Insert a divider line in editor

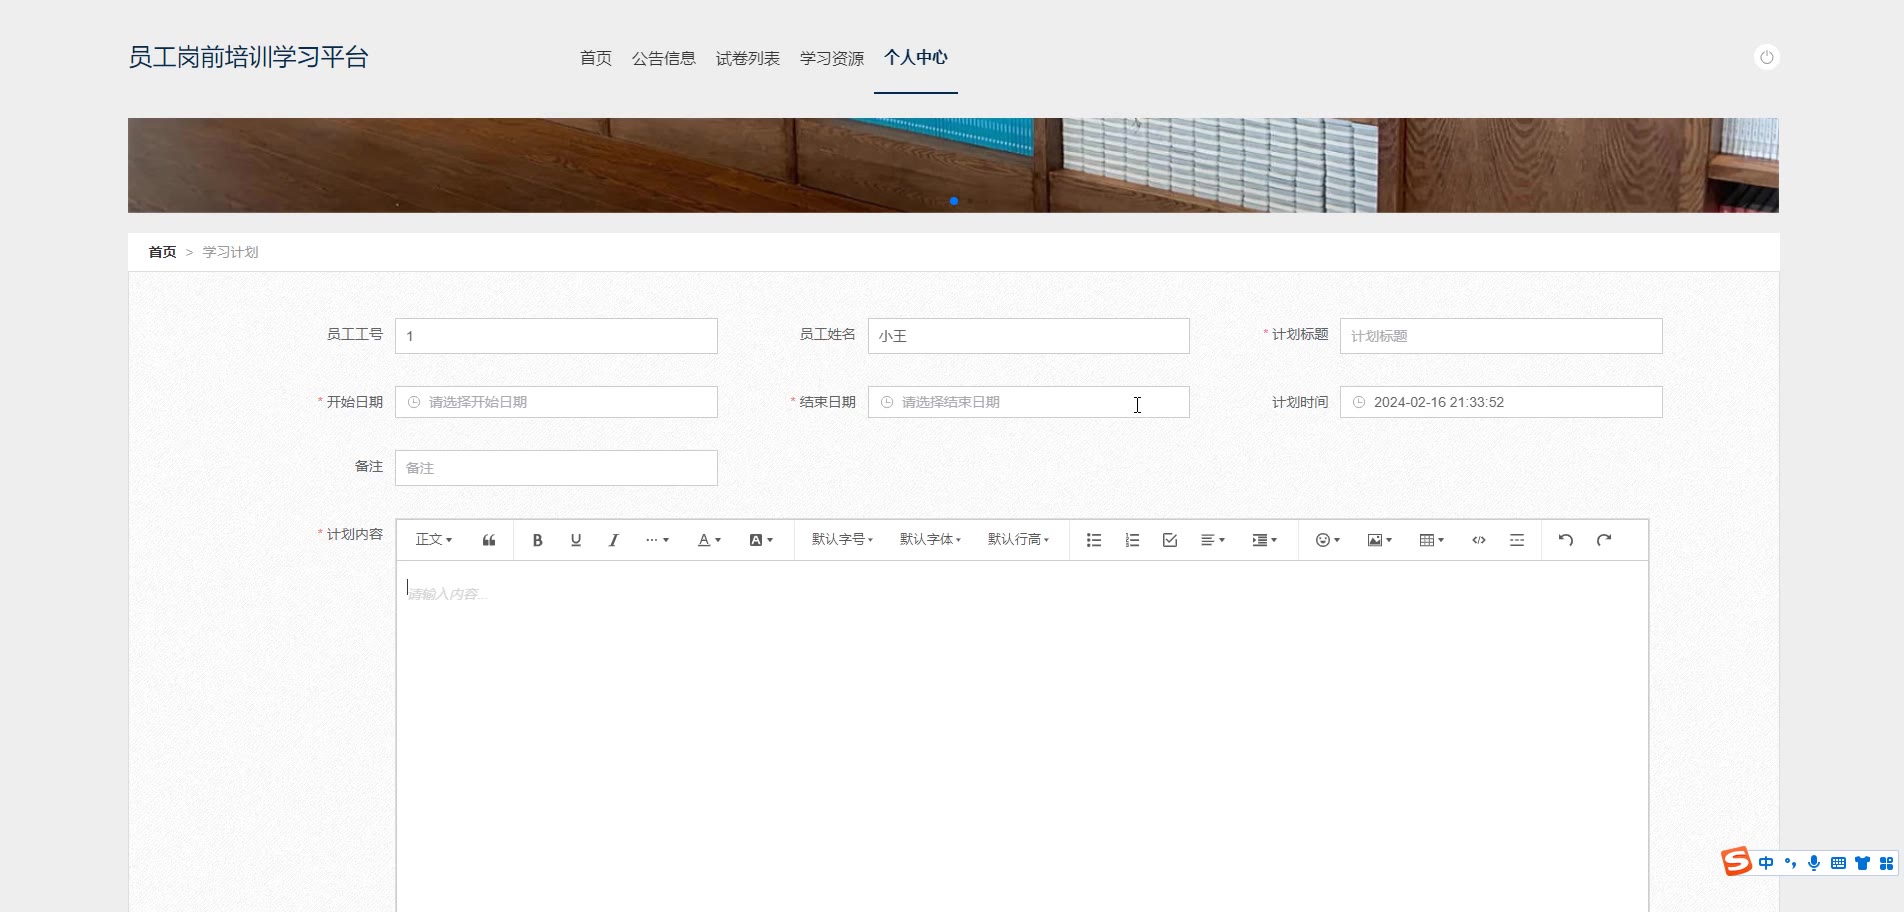(x=1516, y=540)
